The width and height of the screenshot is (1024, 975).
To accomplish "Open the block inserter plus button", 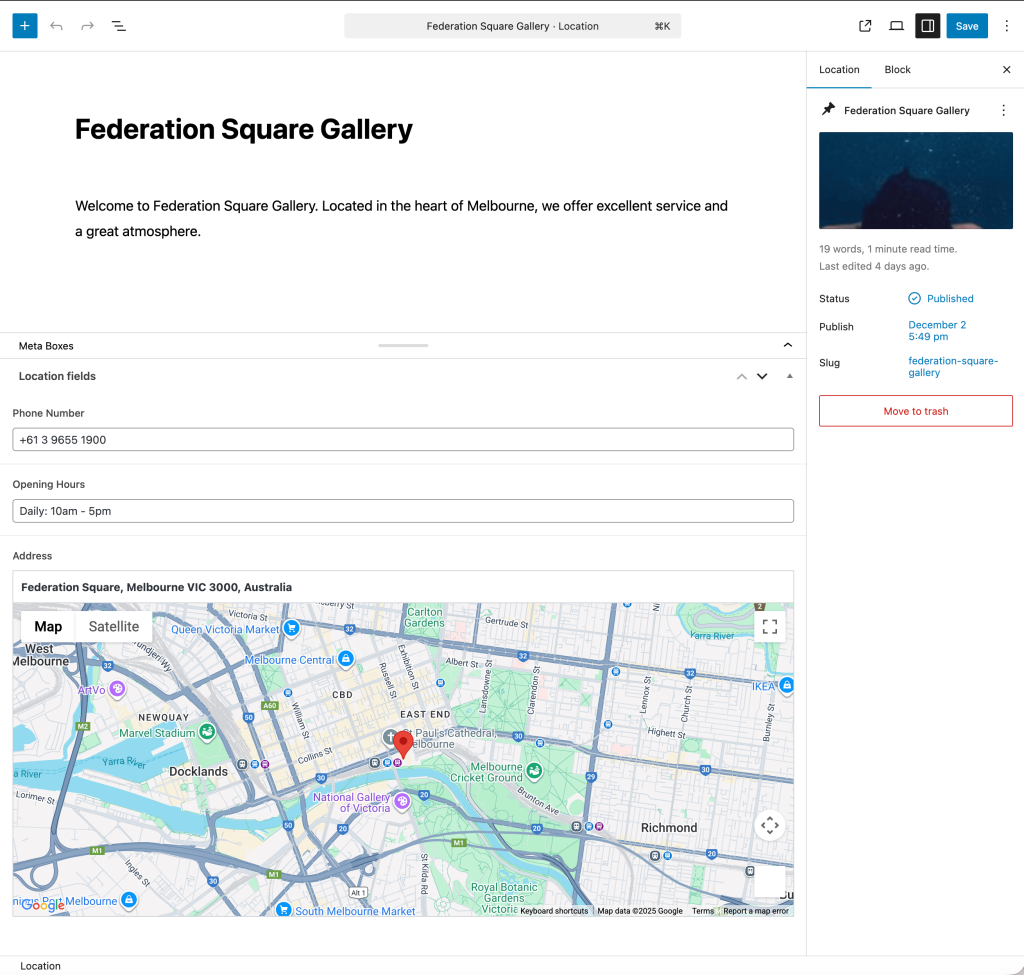I will tap(25, 26).
